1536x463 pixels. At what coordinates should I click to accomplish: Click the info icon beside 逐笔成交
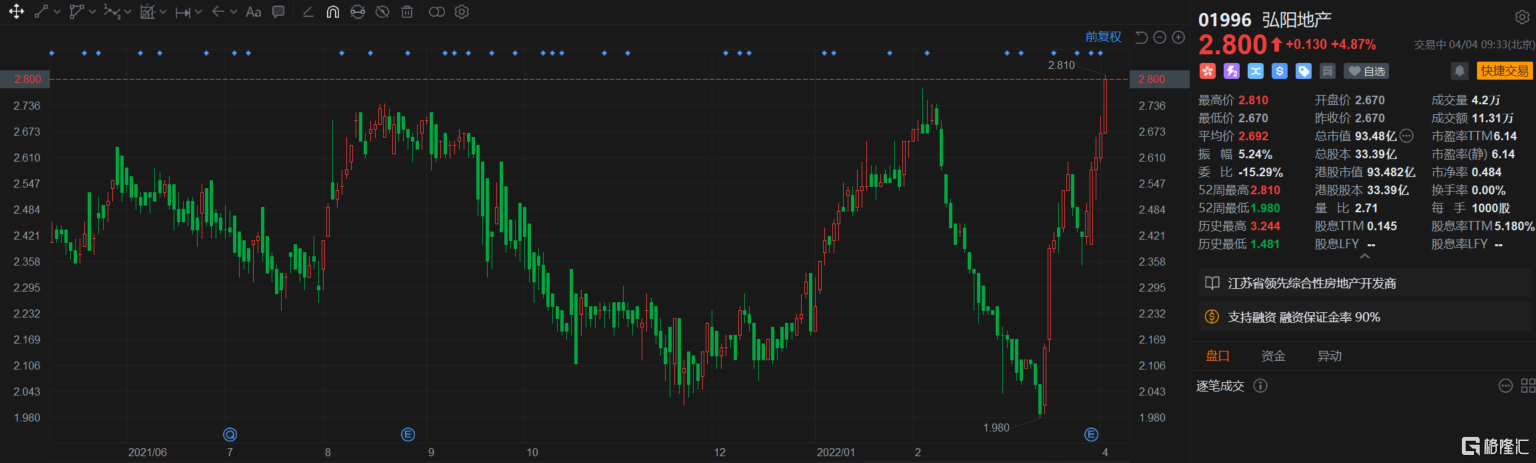[1260, 386]
